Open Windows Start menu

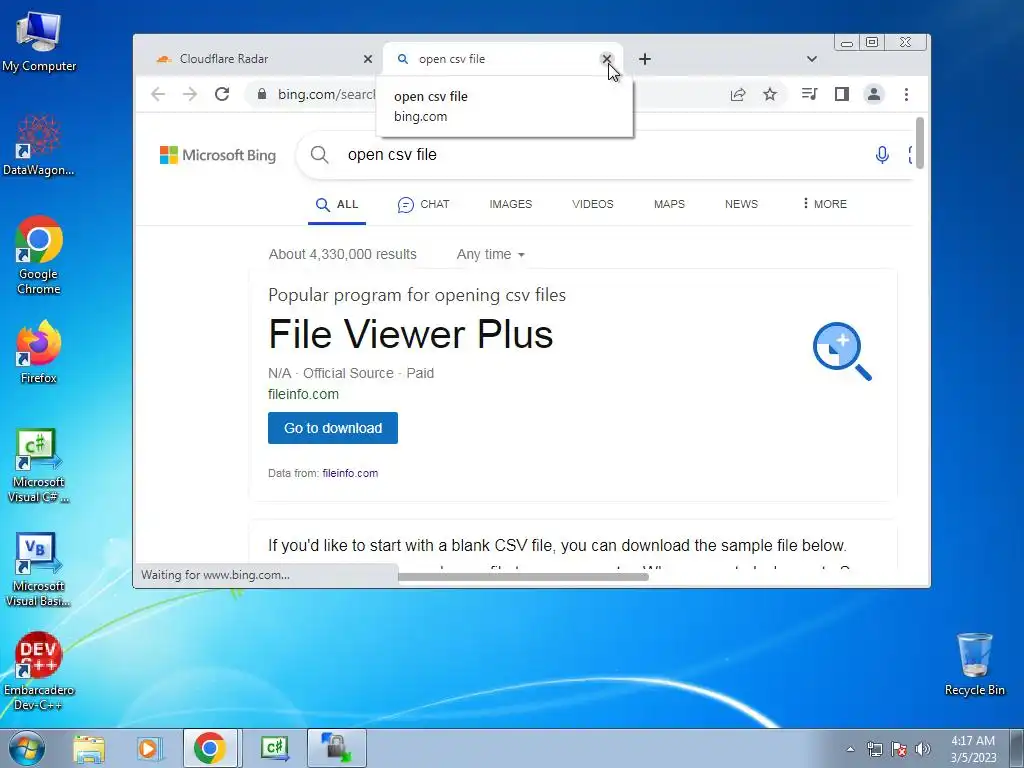[26, 748]
